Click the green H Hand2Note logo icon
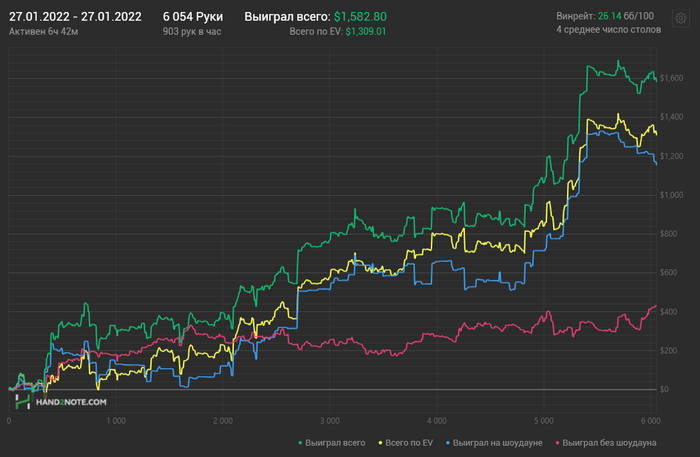This screenshot has height=457, width=700. 23,402
